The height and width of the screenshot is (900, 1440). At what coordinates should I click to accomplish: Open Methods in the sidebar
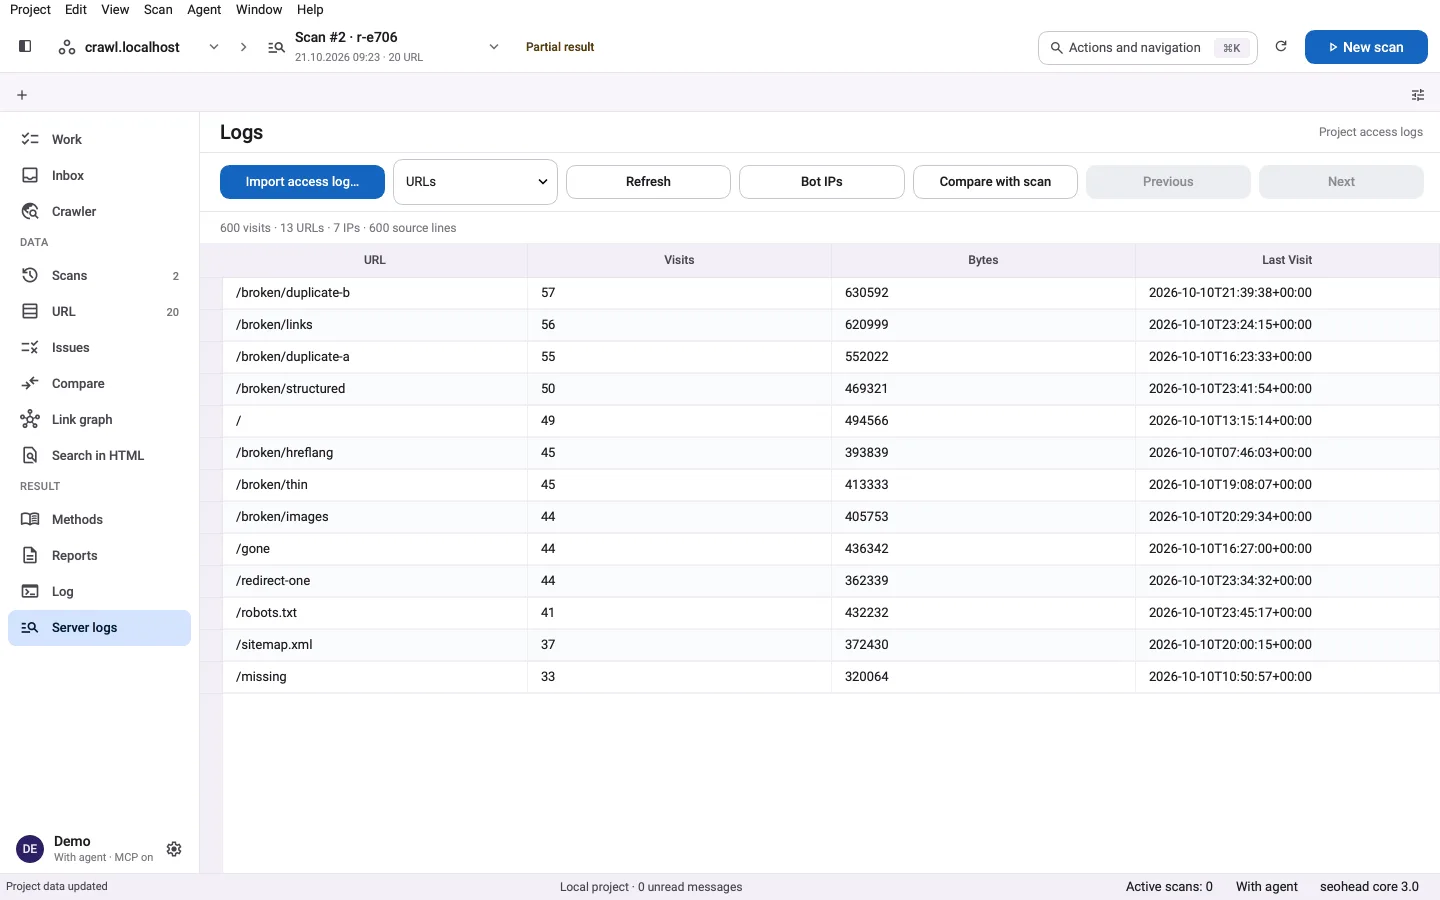[99, 519]
